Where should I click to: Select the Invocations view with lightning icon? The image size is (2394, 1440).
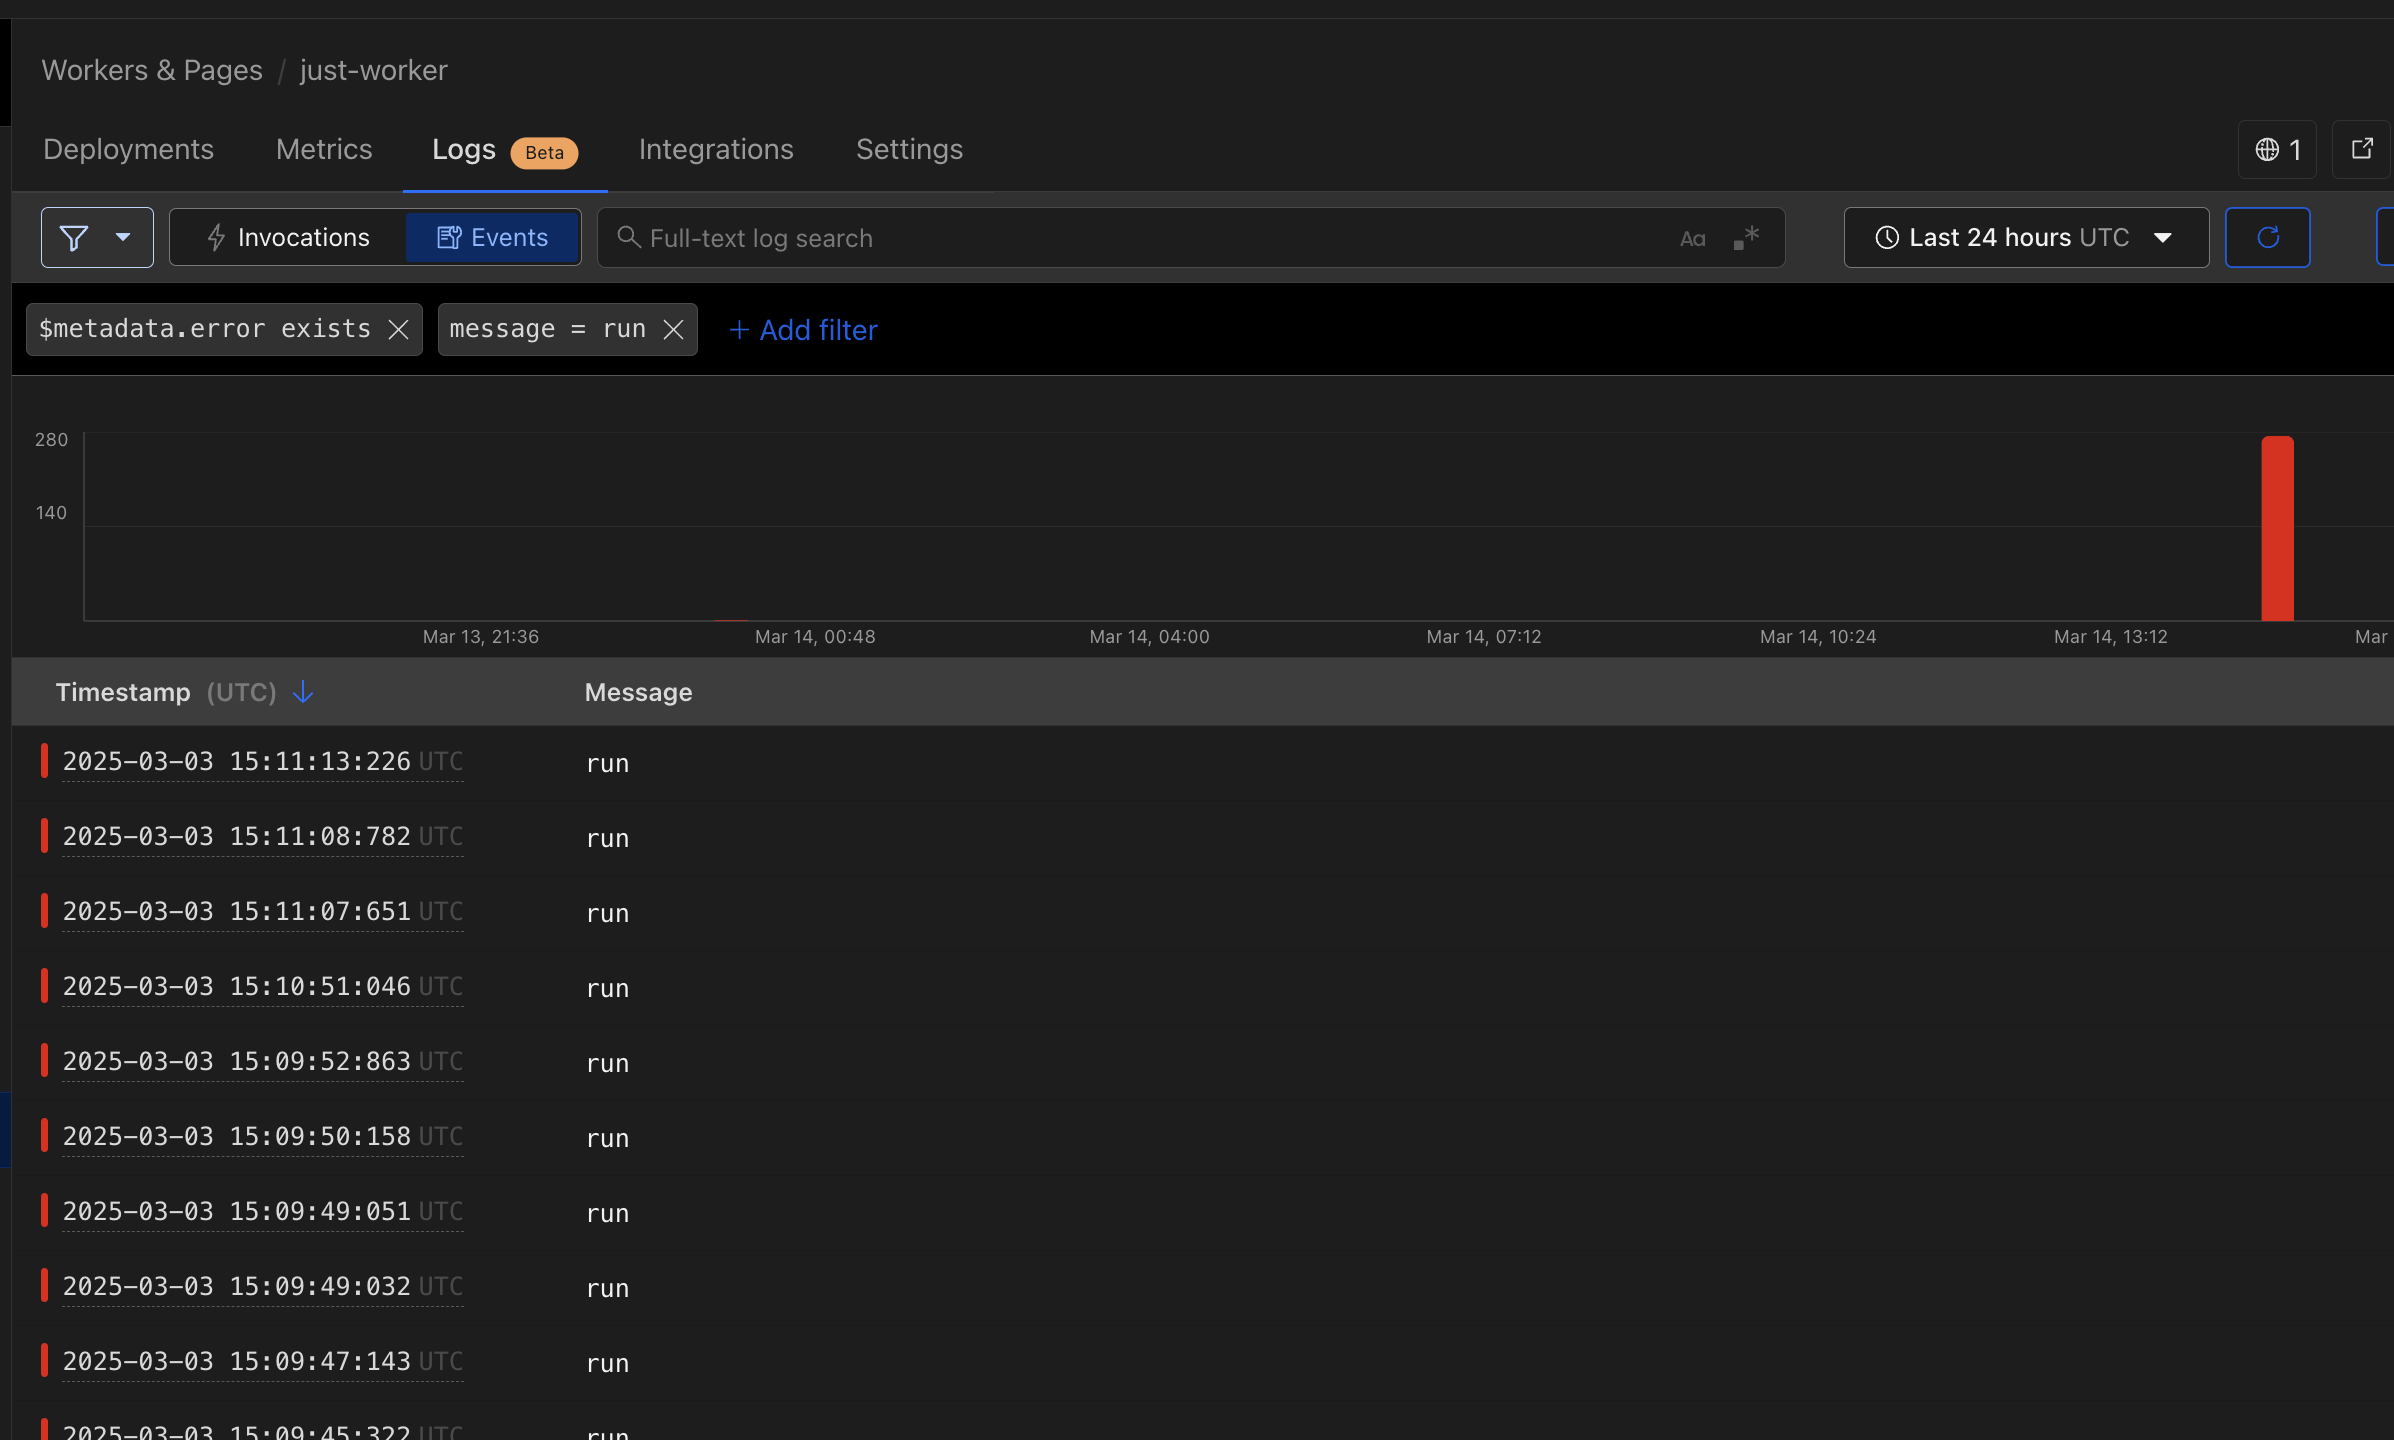coord(288,237)
